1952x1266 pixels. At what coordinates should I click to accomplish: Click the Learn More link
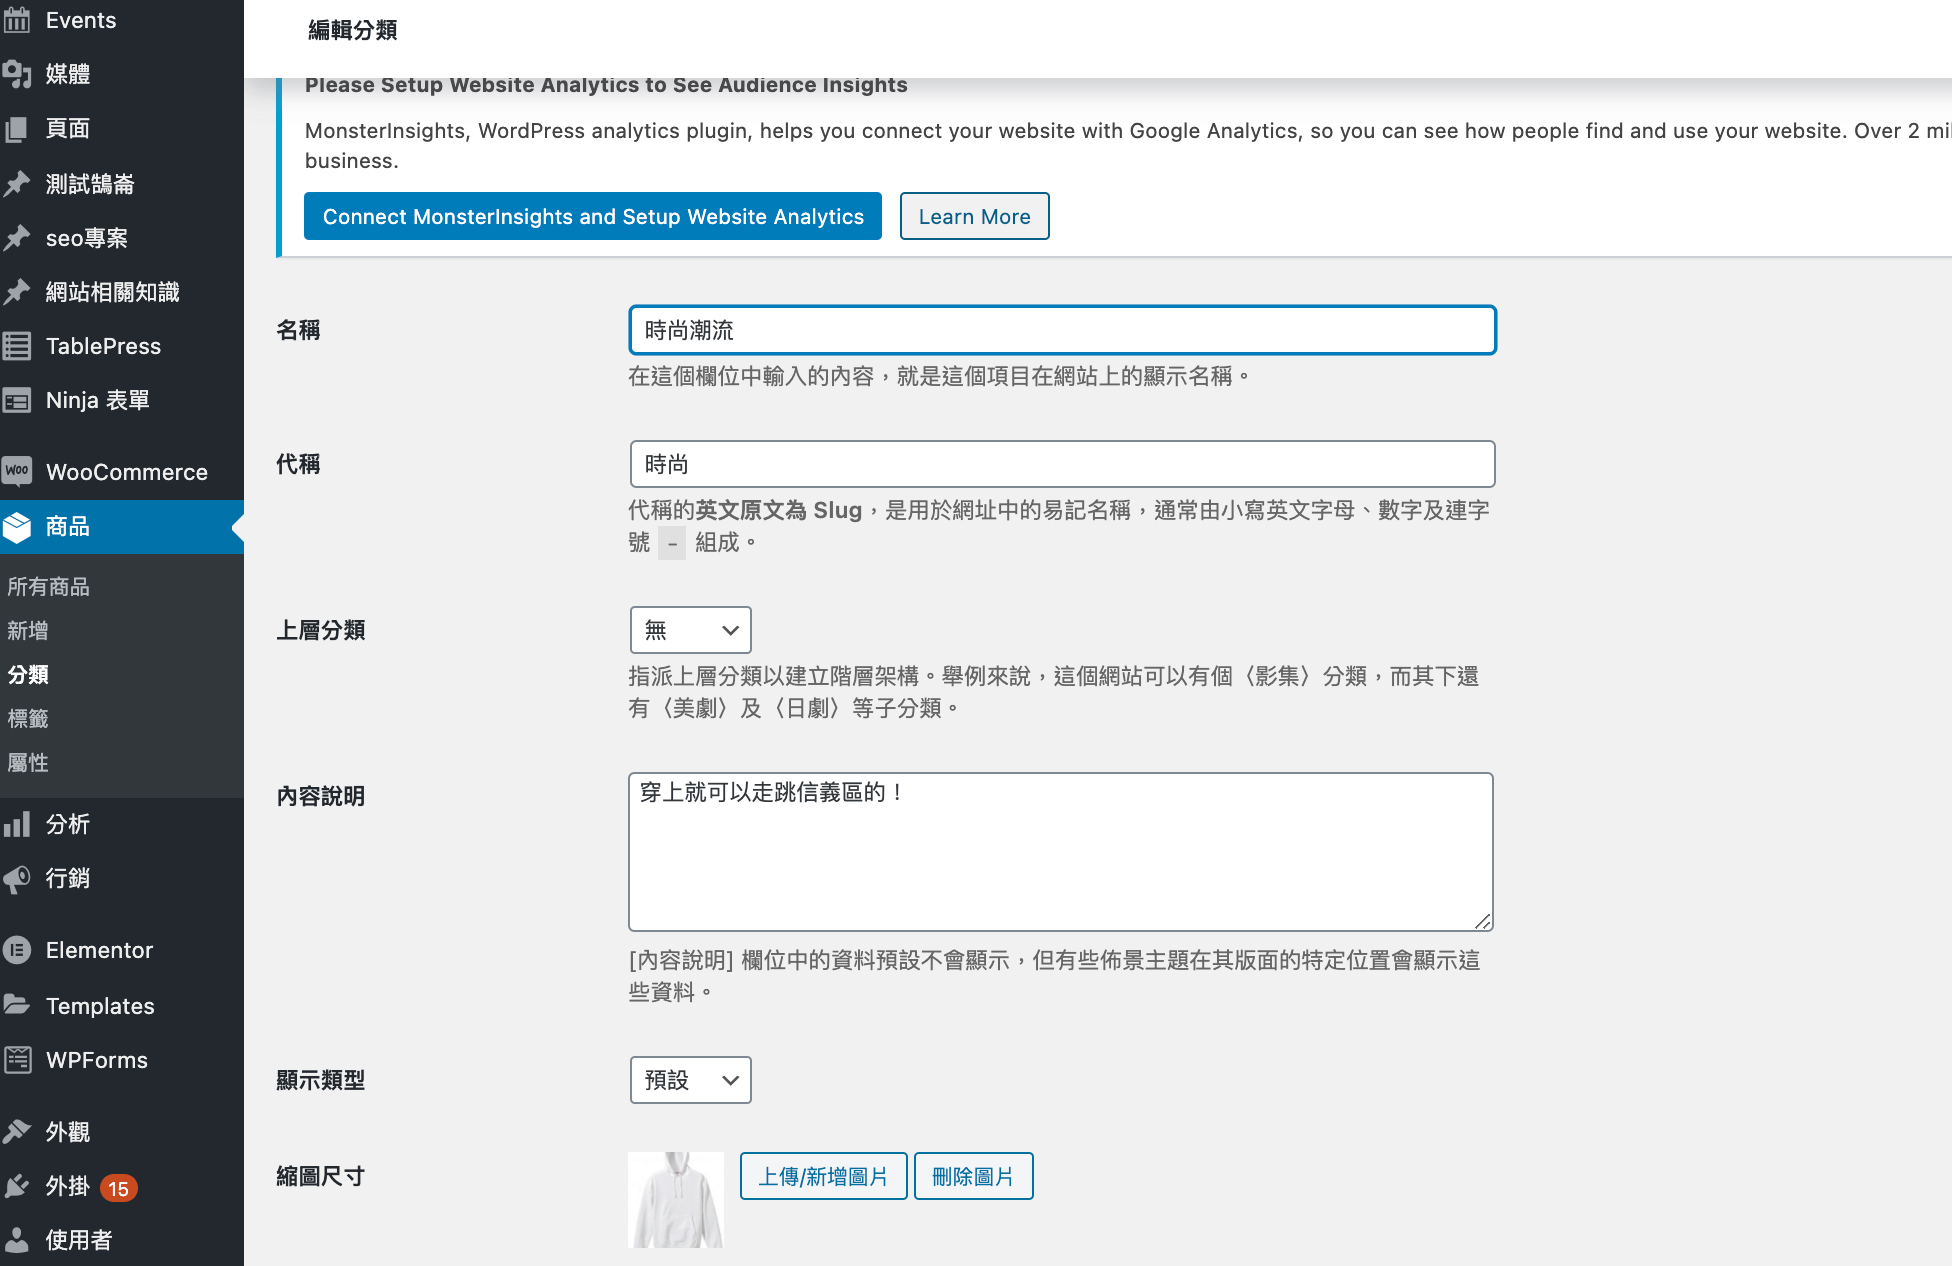pos(973,215)
